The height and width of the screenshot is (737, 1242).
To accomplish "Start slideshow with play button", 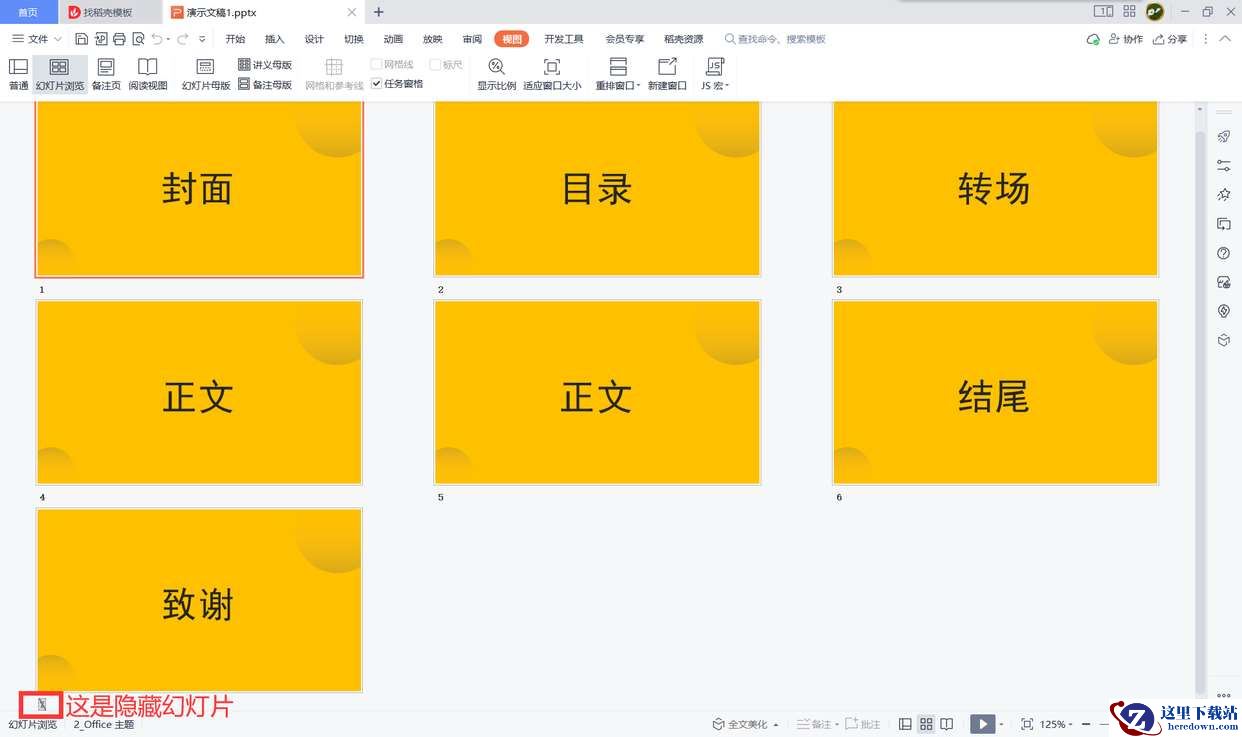I will coord(983,724).
